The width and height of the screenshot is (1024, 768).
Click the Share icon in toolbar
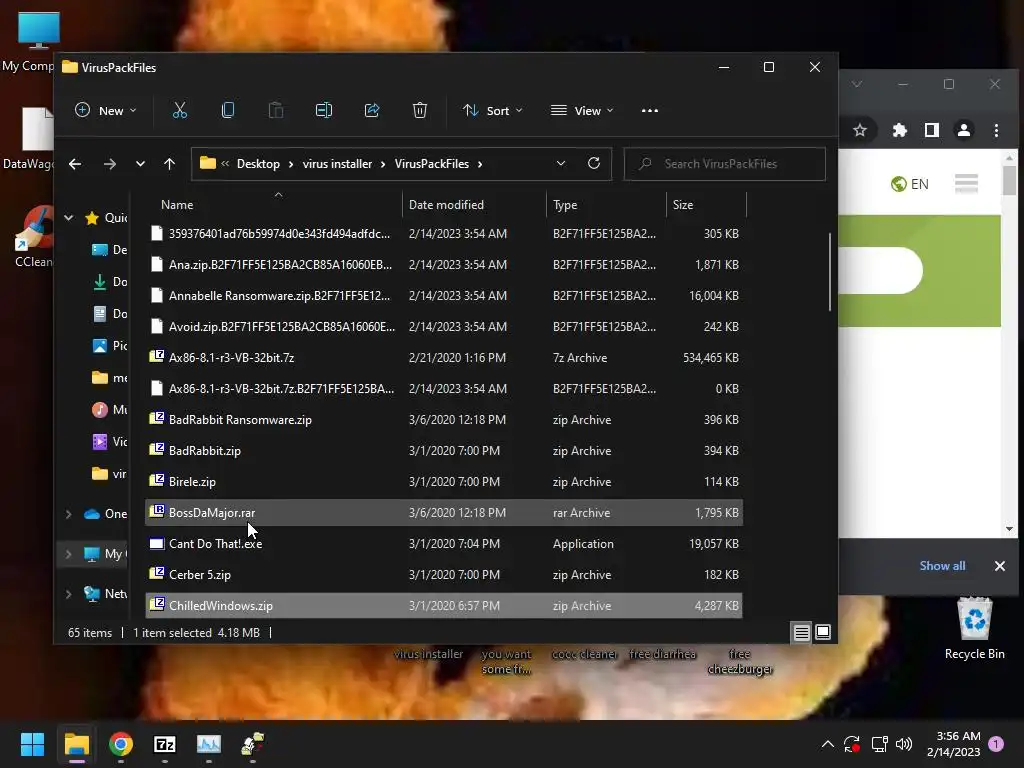pos(372,110)
